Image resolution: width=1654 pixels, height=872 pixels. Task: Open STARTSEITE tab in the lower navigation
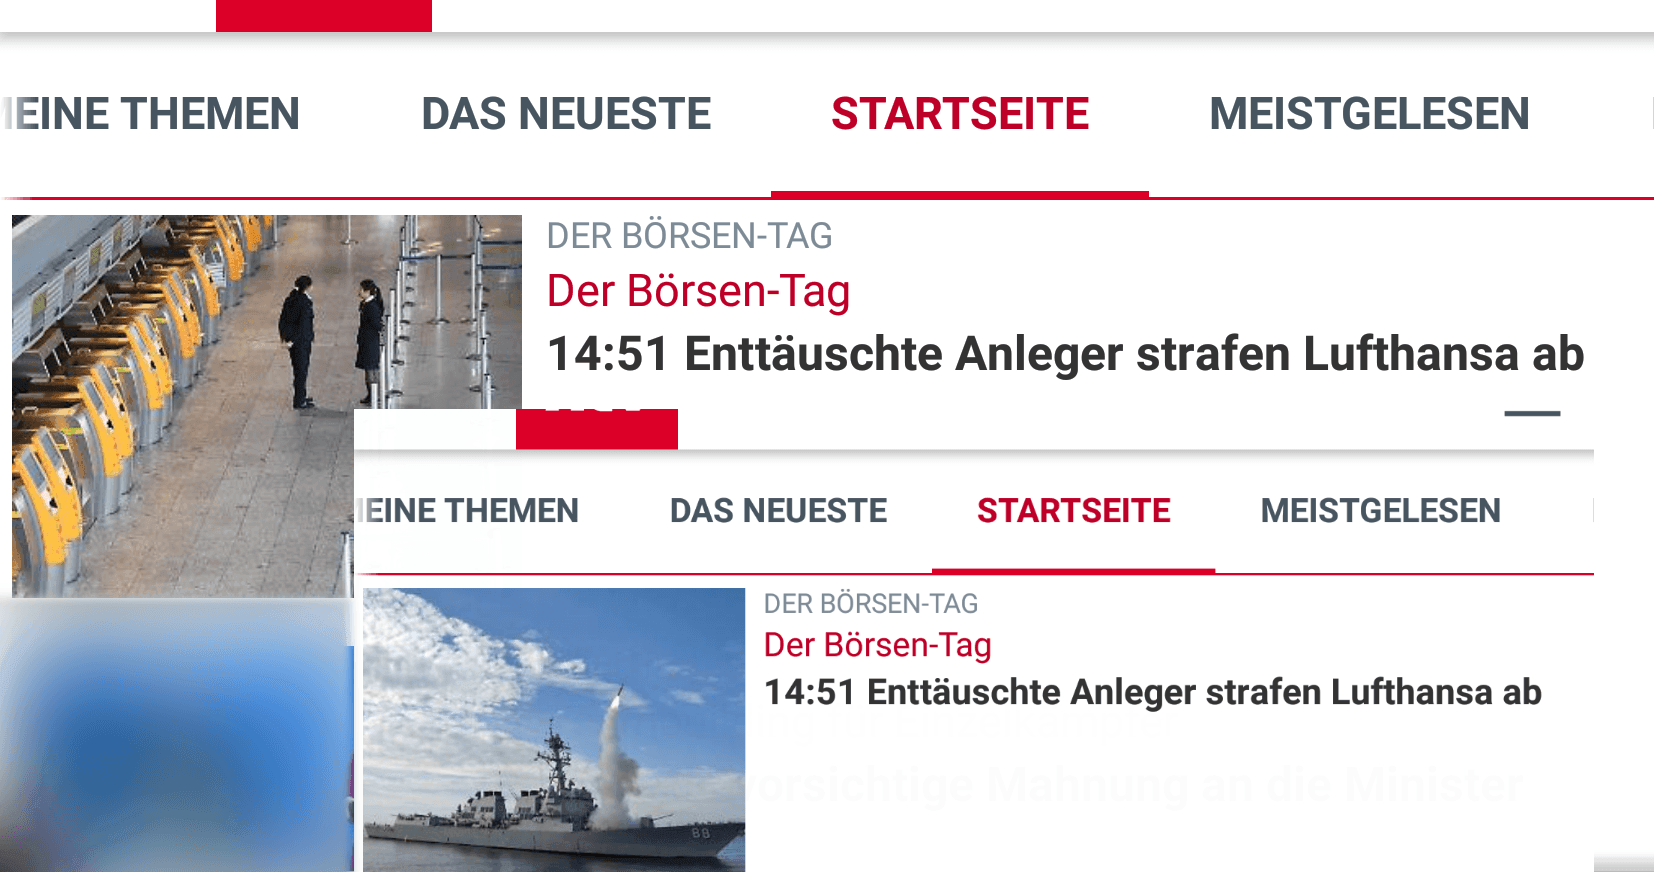(1073, 511)
